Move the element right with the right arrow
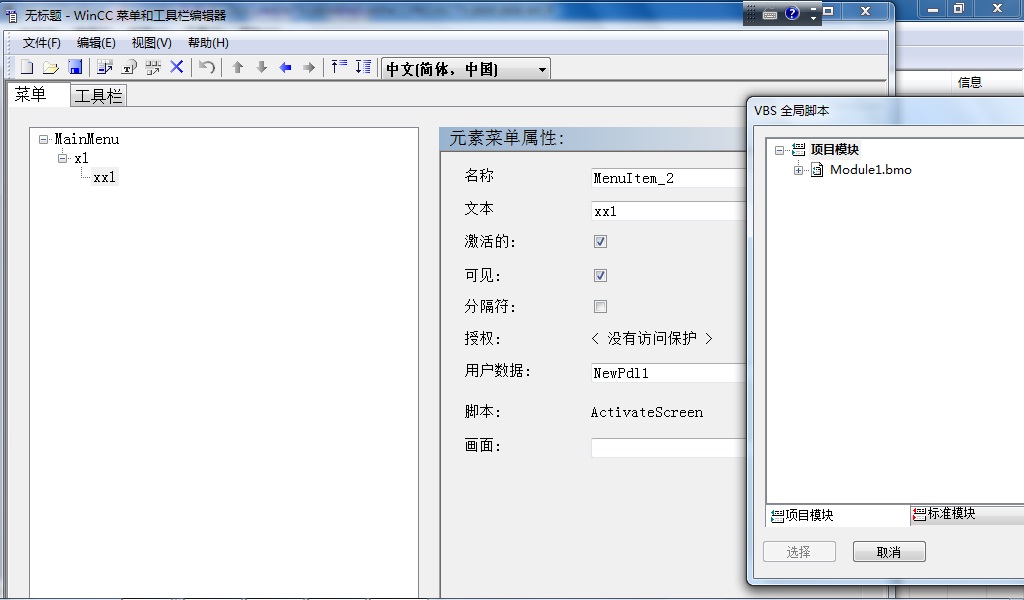The width and height of the screenshot is (1024, 600). point(309,67)
